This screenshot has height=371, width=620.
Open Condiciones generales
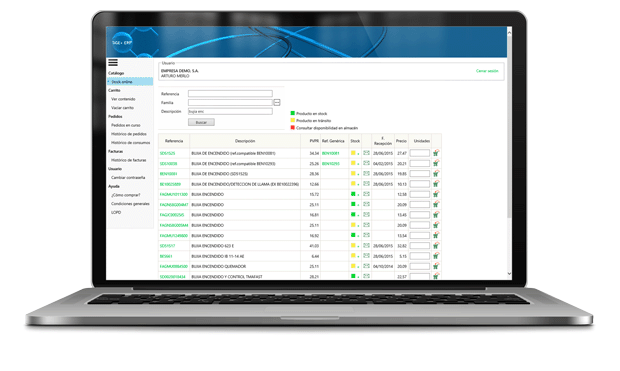[130, 204]
